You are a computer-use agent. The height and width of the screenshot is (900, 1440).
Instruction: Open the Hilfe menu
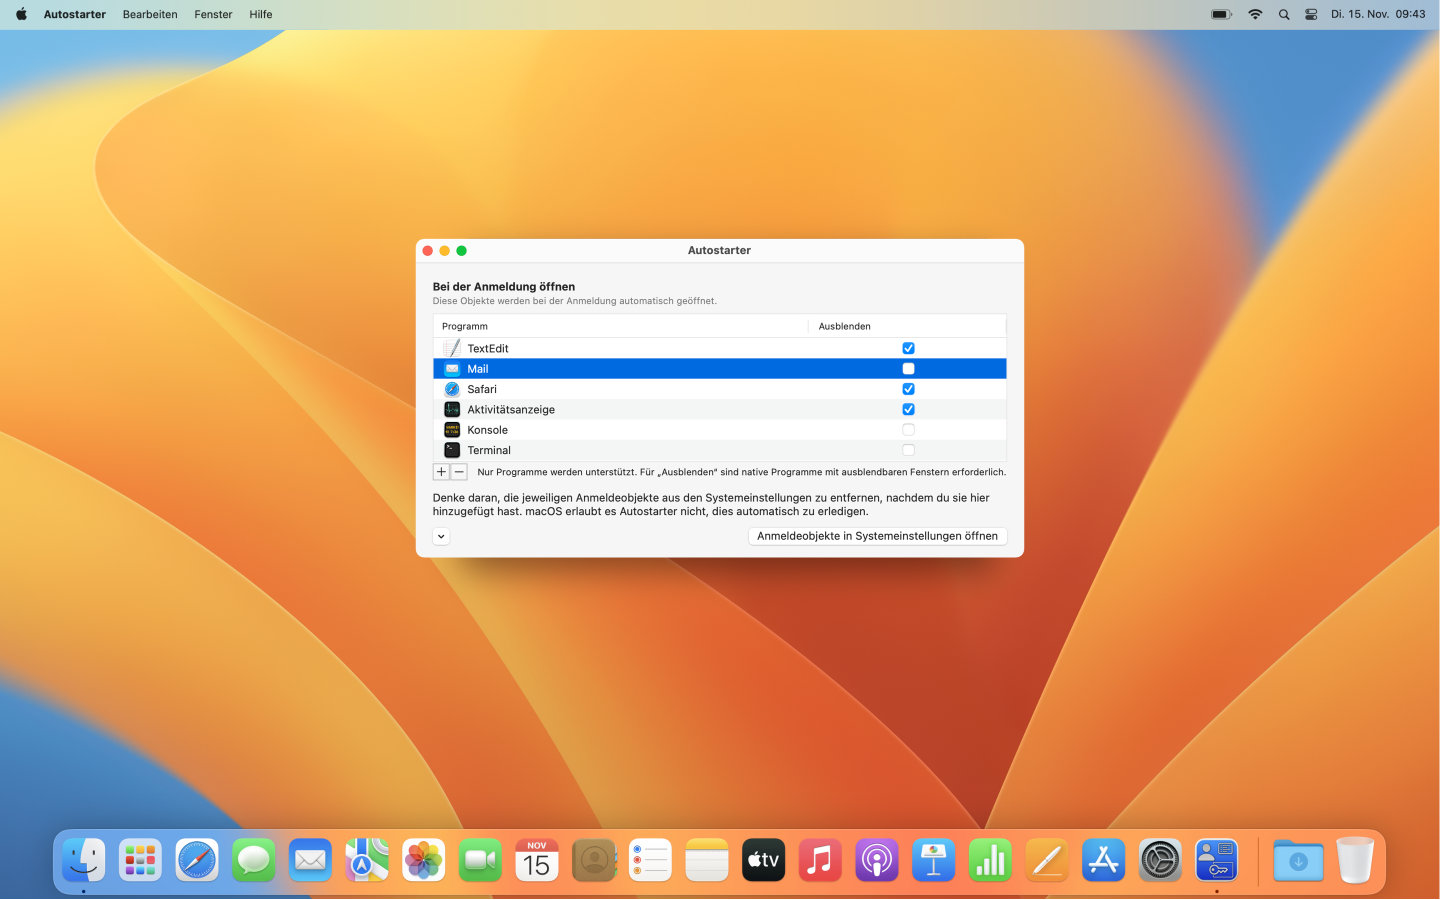point(261,14)
